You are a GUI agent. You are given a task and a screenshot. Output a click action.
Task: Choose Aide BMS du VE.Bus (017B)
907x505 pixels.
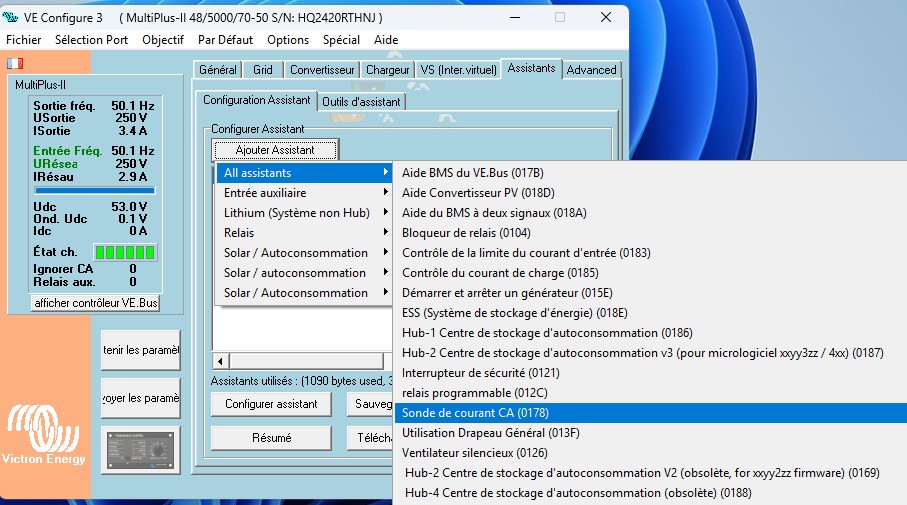pos(650,173)
